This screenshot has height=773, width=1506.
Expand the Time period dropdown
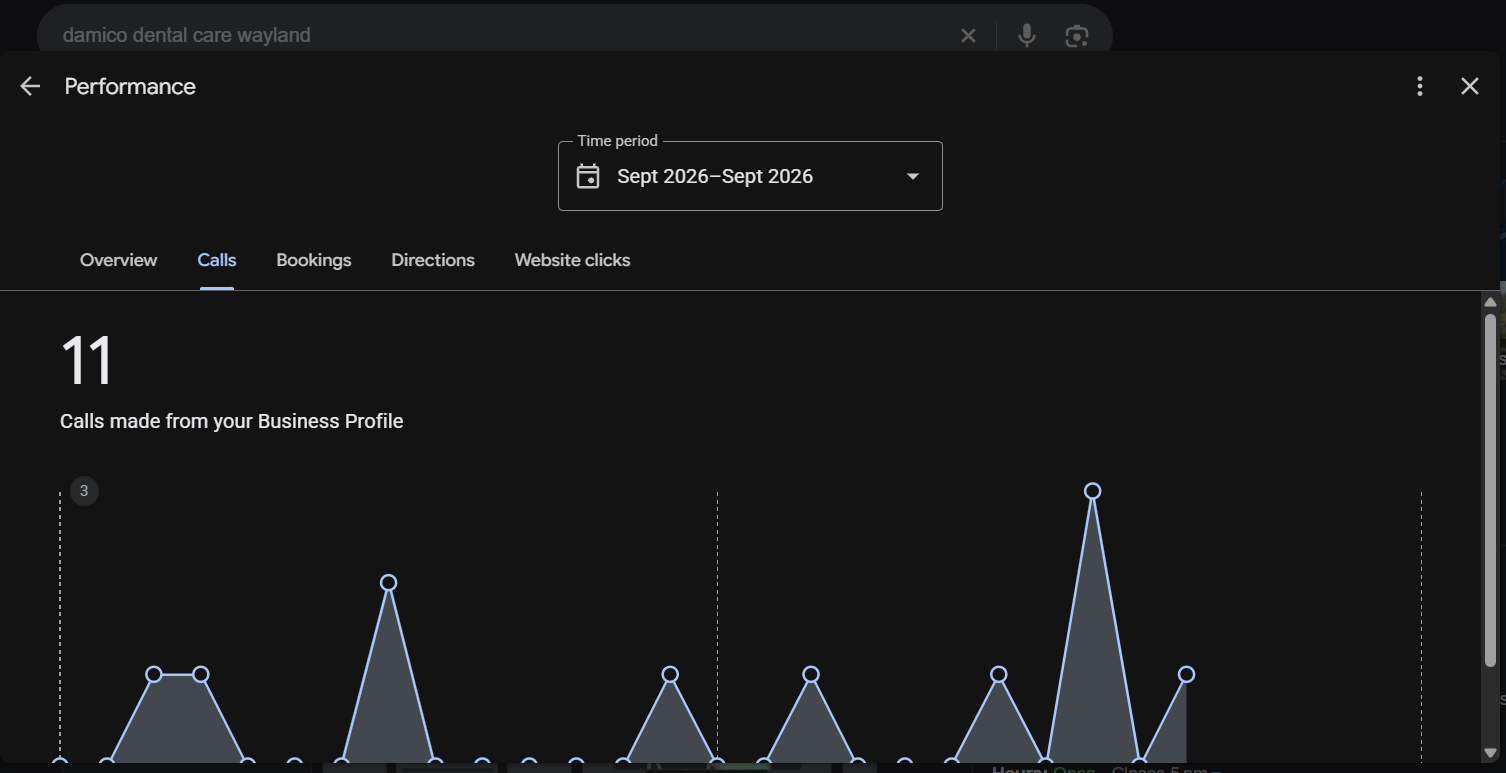[x=750, y=176]
